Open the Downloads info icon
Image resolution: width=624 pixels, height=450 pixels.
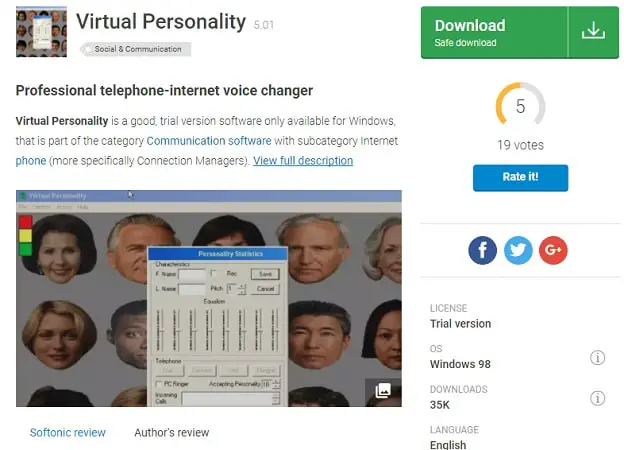[597, 398]
